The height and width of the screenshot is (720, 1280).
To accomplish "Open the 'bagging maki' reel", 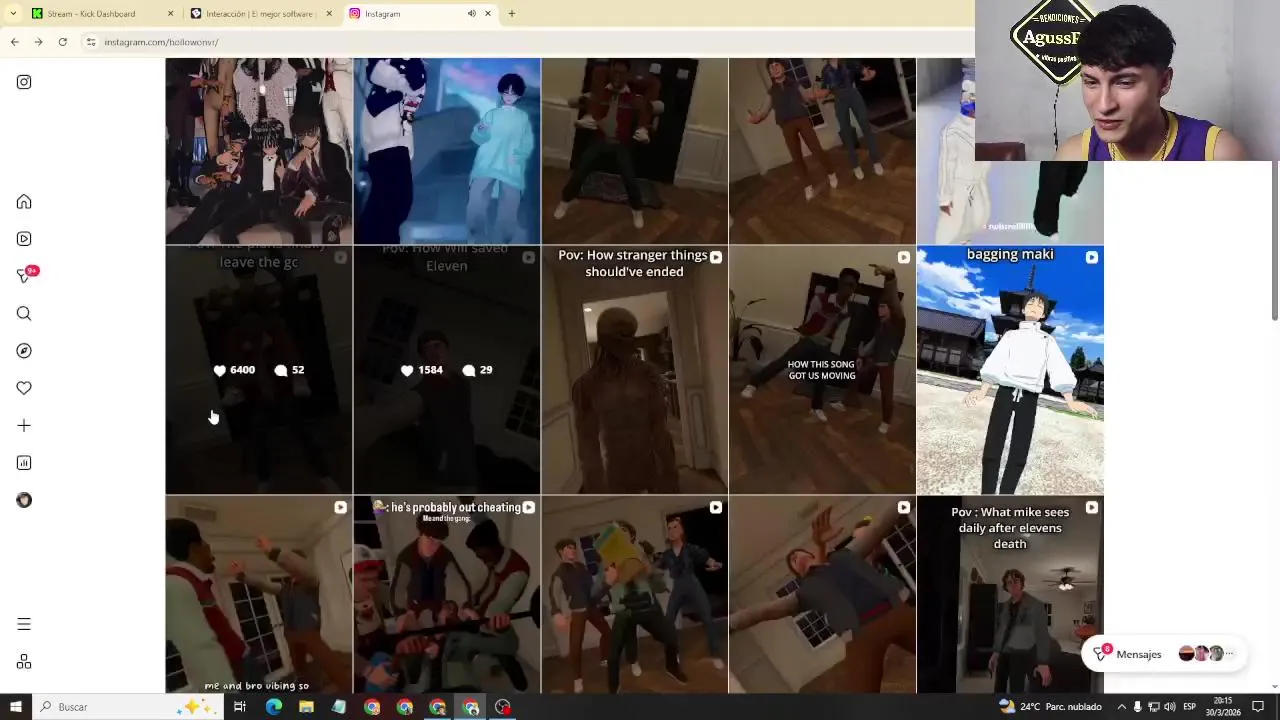I will 1010,370.
